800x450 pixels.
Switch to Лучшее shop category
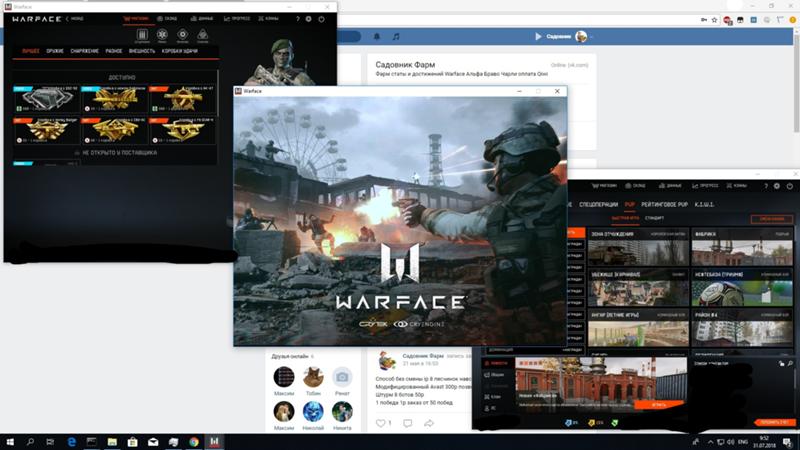31,51
